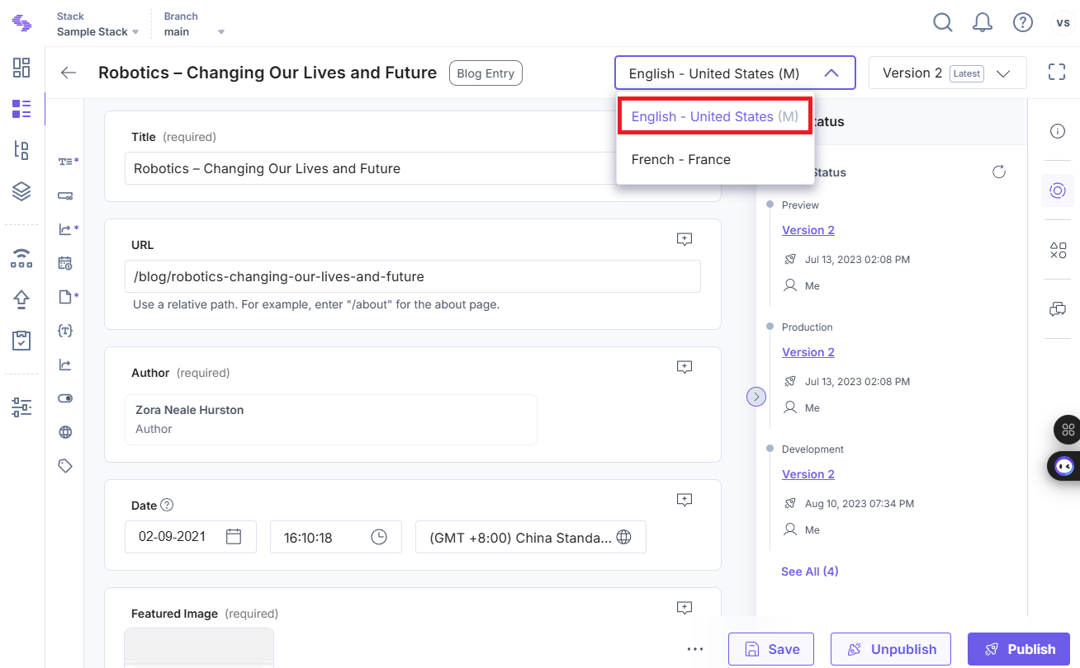
Task: Click the Unpublish button
Action: tap(891, 649)
